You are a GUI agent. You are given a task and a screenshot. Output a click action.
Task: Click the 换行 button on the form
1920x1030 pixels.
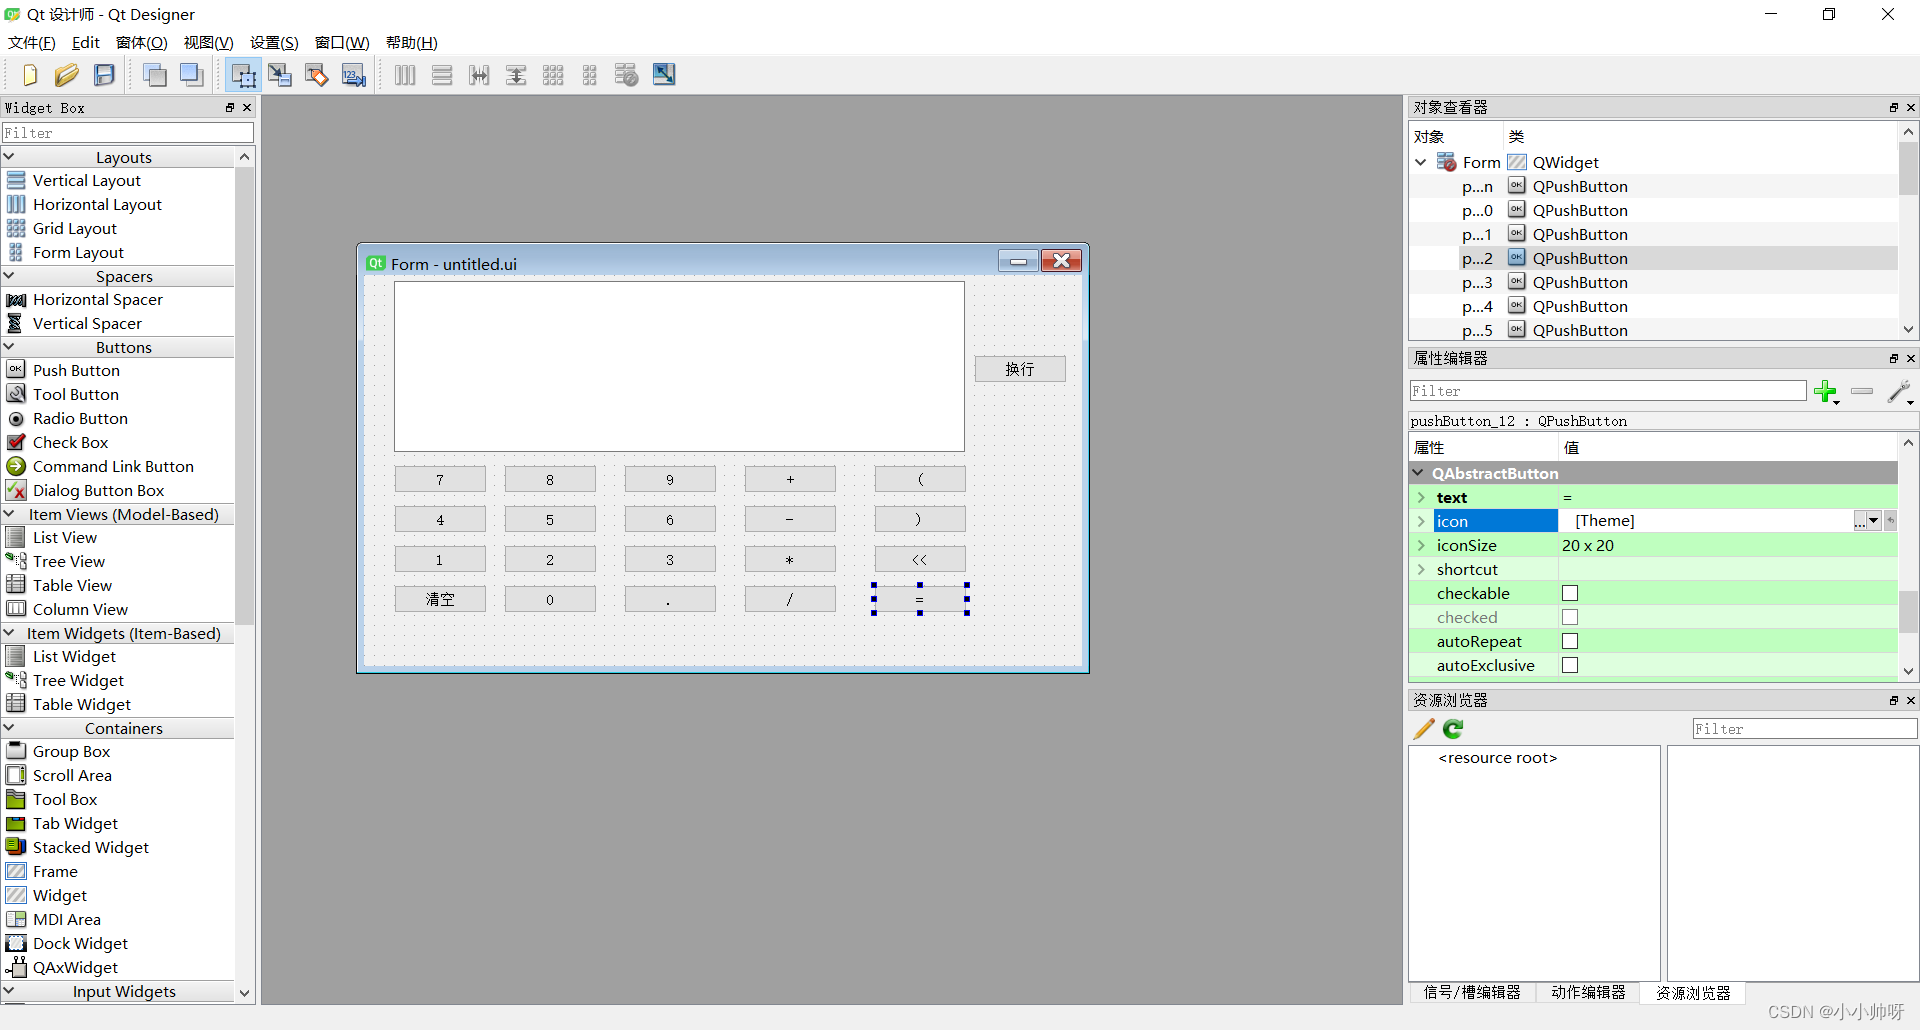click(1020, 369)
